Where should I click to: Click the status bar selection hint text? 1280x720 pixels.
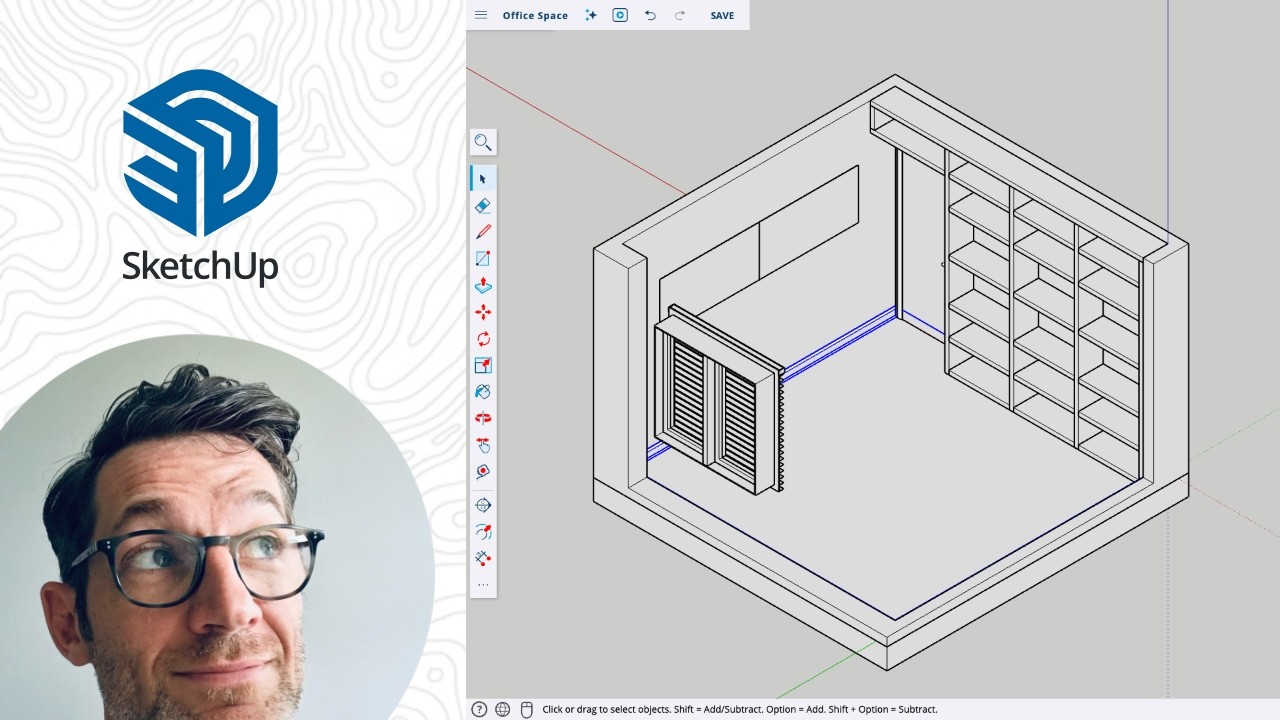740,709
